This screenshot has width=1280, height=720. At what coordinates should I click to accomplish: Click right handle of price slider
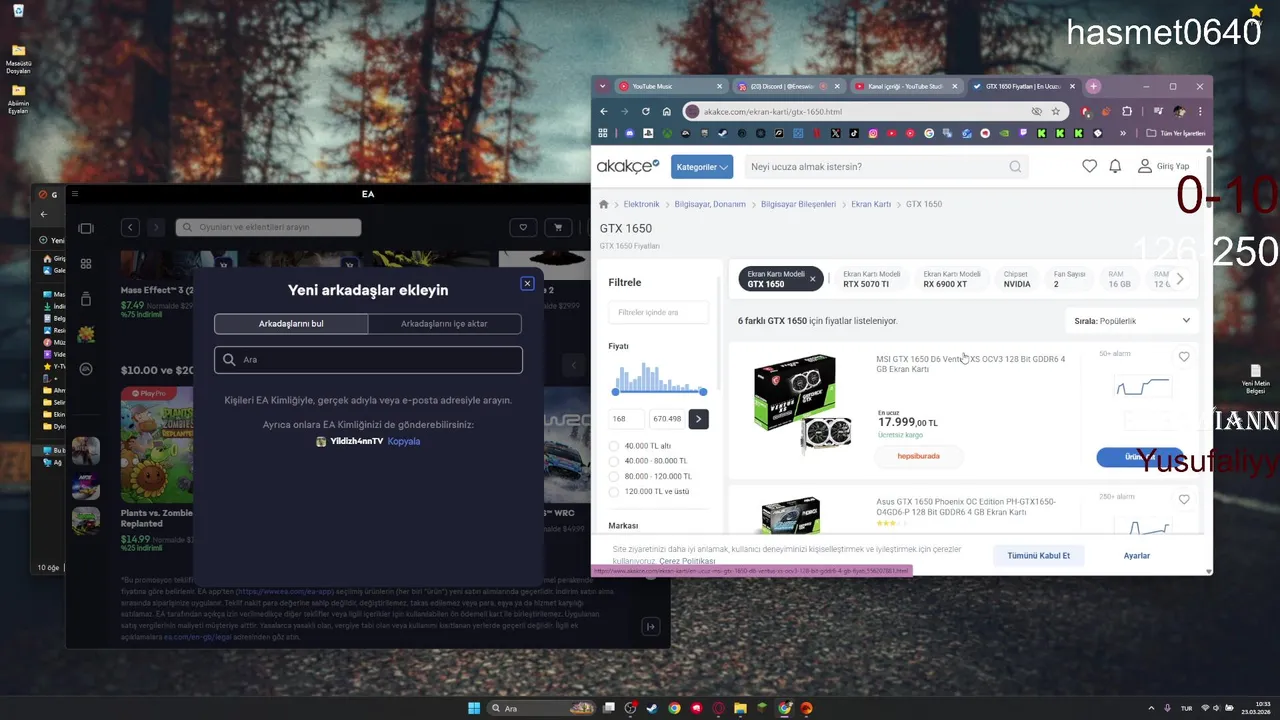[703, 392]
